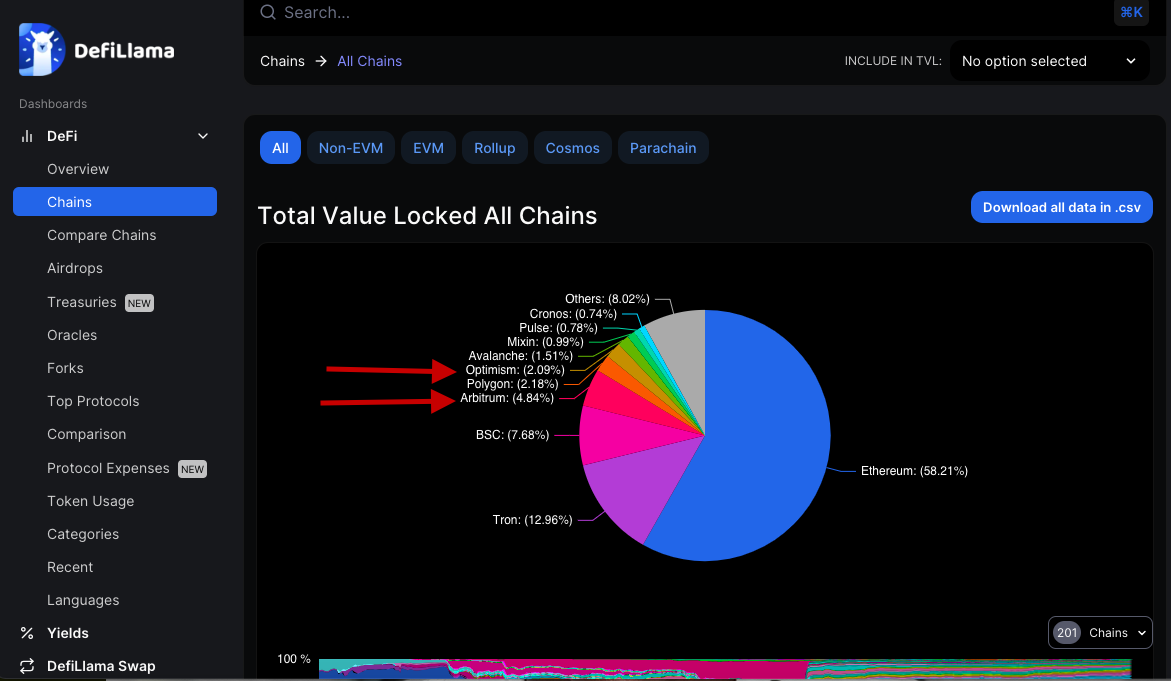Click the Pulse: (0.78%) label
The height and width of the screenshot is (681, 1171).
[x=559, y=328]
